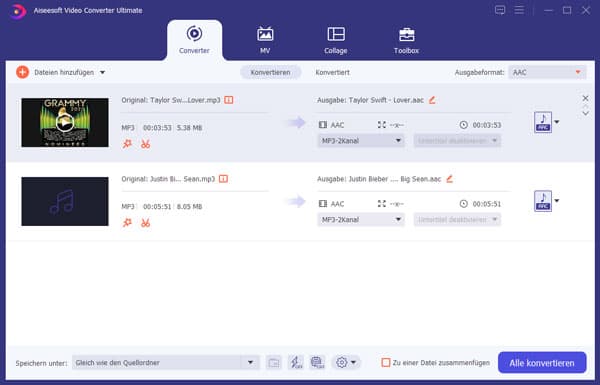Open the output folder icon
Viewport: 600px width, 385px height.
pos(274,362)
